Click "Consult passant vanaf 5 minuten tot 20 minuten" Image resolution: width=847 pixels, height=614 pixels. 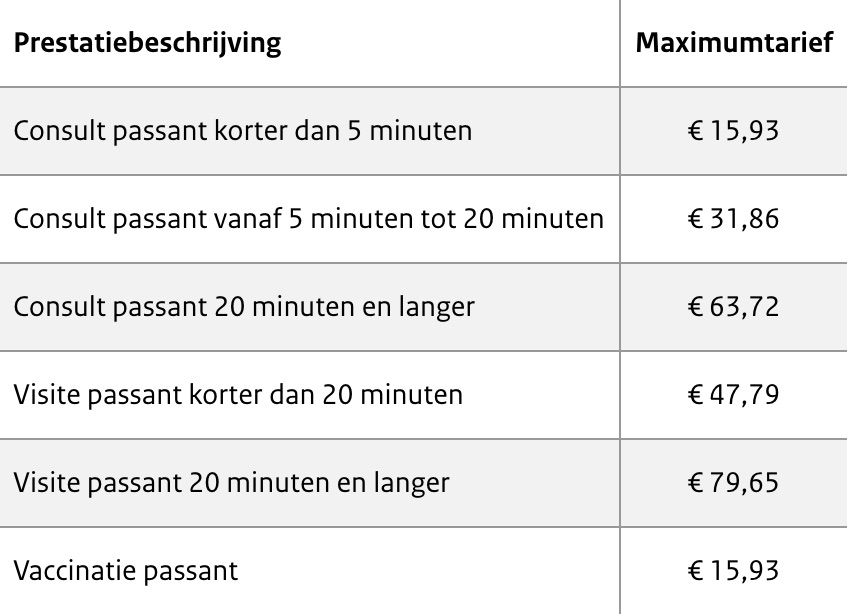click(x=308, y=219)
